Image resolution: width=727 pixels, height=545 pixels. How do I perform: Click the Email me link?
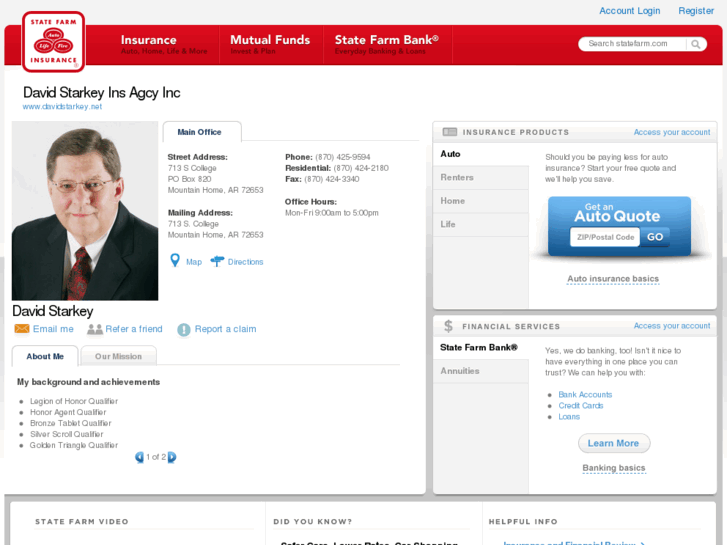pyautogui.click(x=53, y=329)
